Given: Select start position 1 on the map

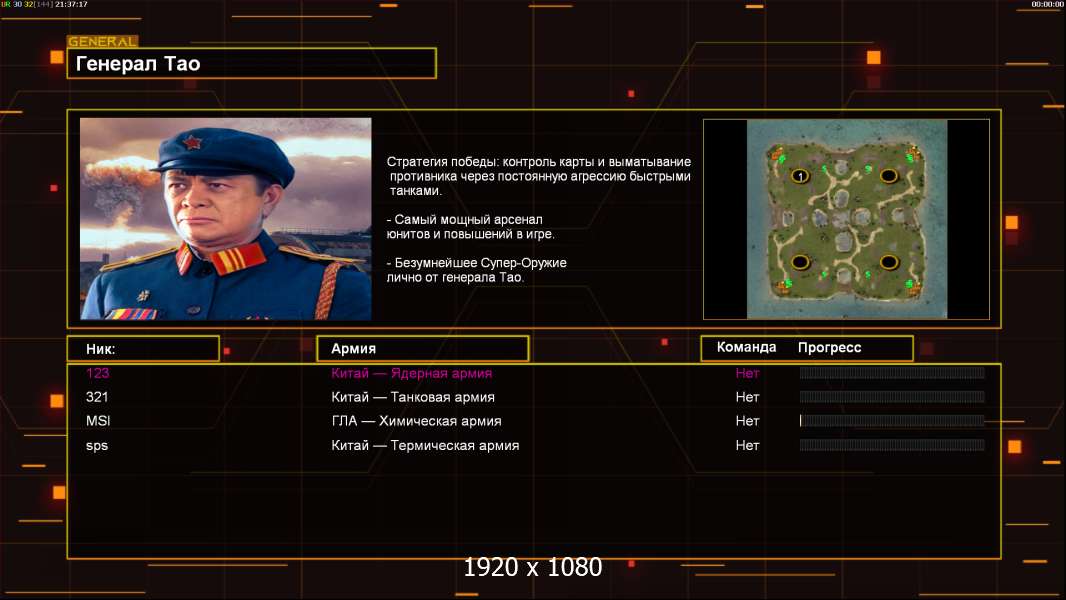Looking at the screenshot, I should pyautogui.click(x=800, y=176).
